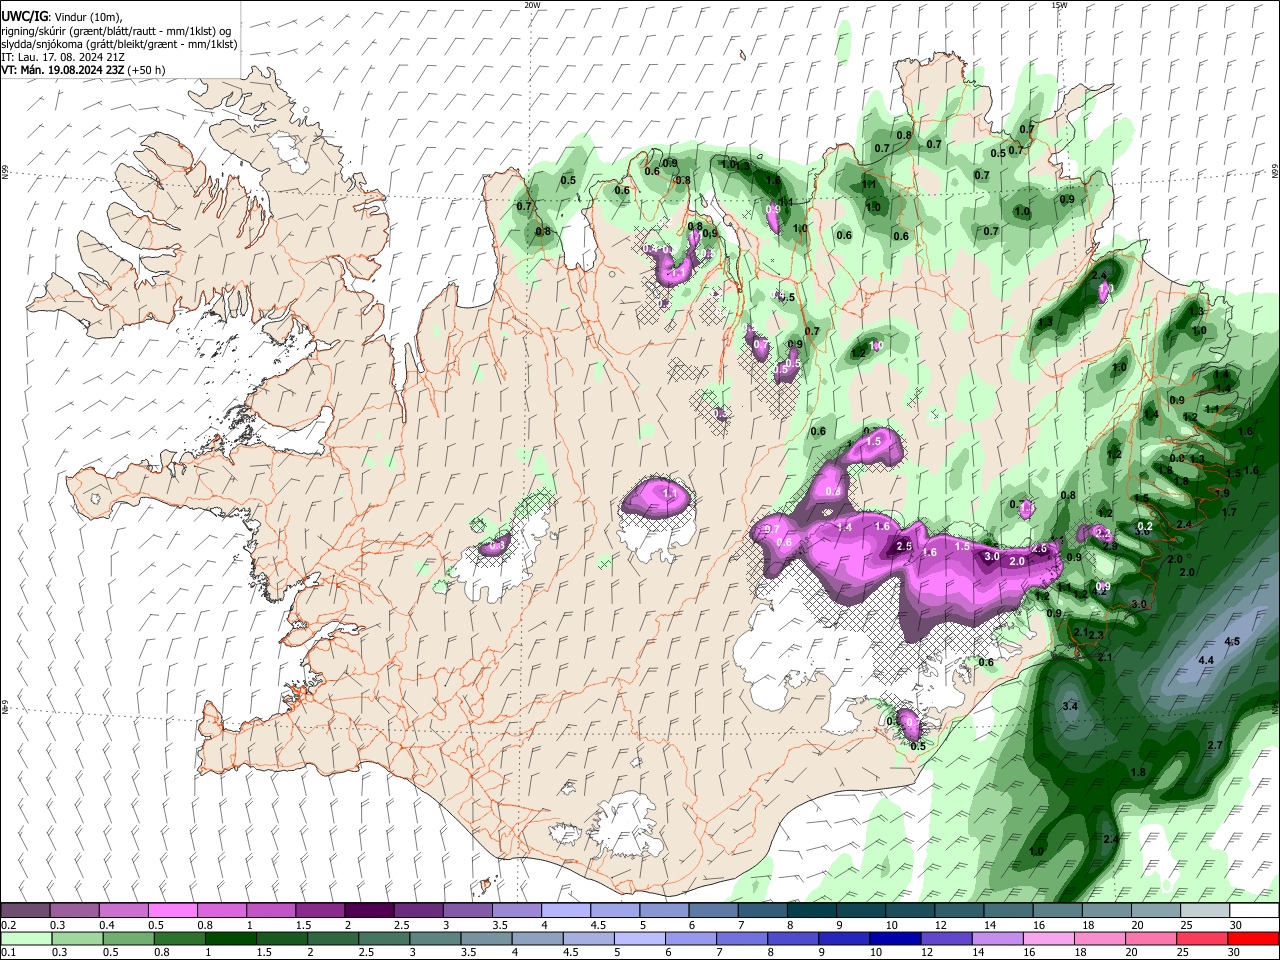Select deep navy rain swatch between 10 and 12
The height and width of the screenshot is (960, 1280).
[896, 939]
